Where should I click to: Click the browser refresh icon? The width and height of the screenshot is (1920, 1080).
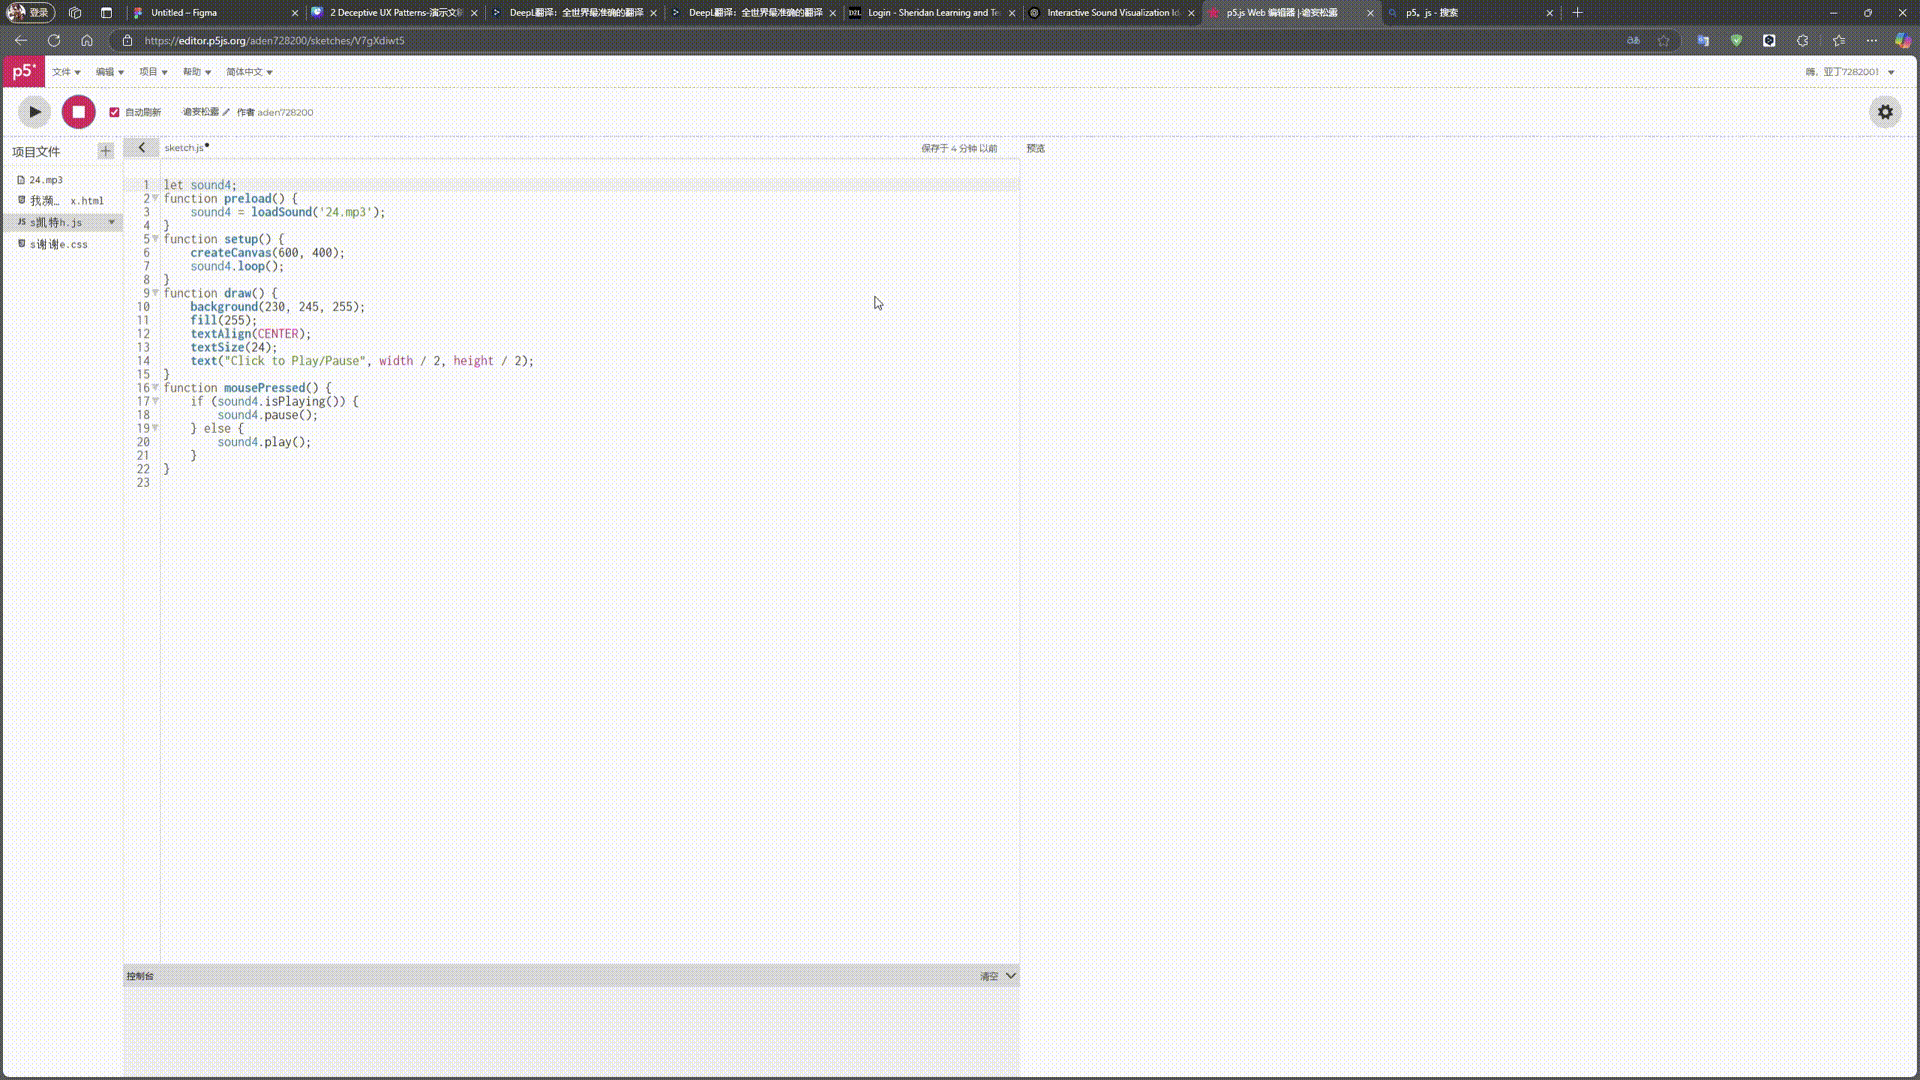(x=54, y=41)
